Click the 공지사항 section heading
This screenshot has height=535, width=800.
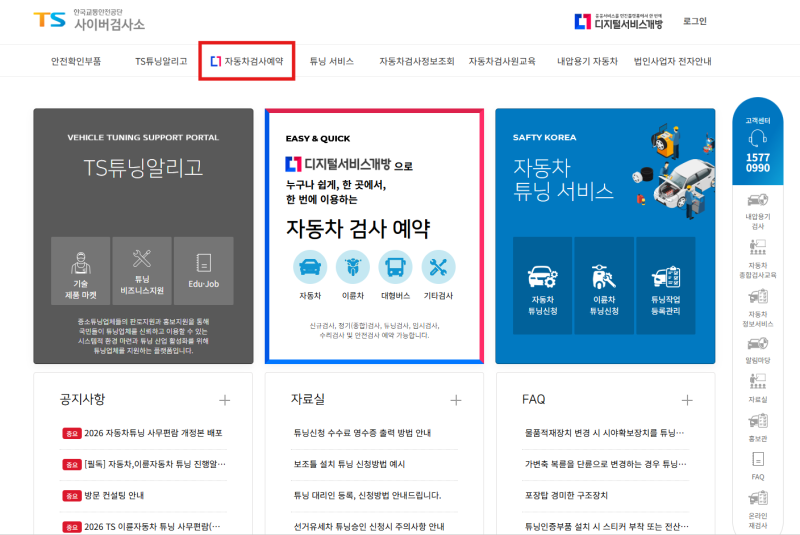[82, 399]
